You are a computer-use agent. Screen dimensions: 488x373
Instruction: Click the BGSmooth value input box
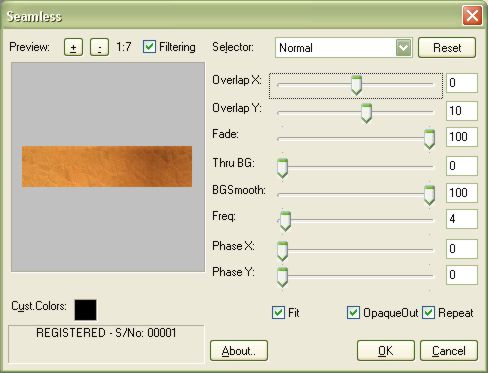tap(462, 193)
